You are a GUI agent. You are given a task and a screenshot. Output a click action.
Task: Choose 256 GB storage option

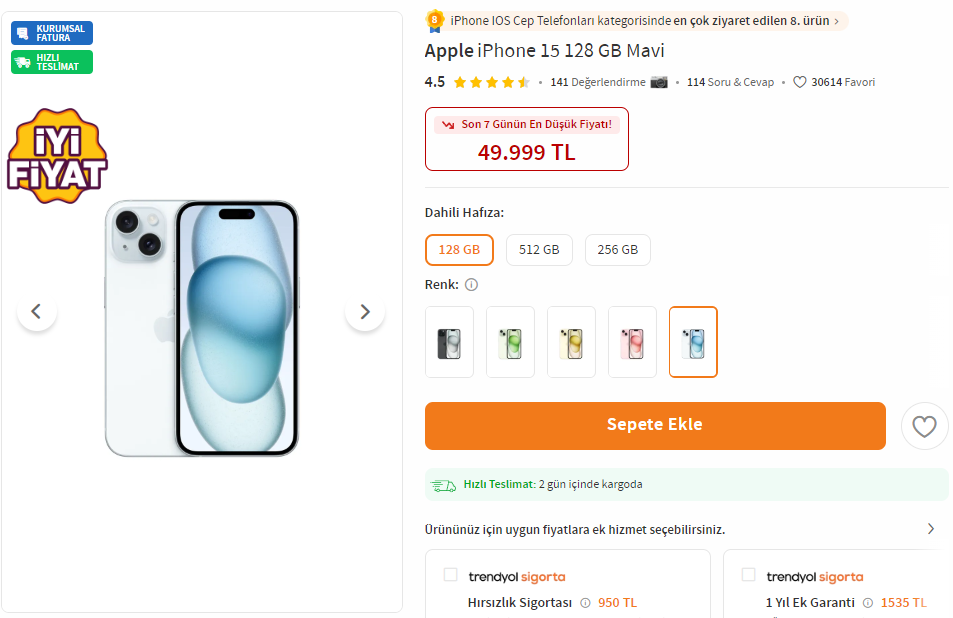tap(617, 250)
